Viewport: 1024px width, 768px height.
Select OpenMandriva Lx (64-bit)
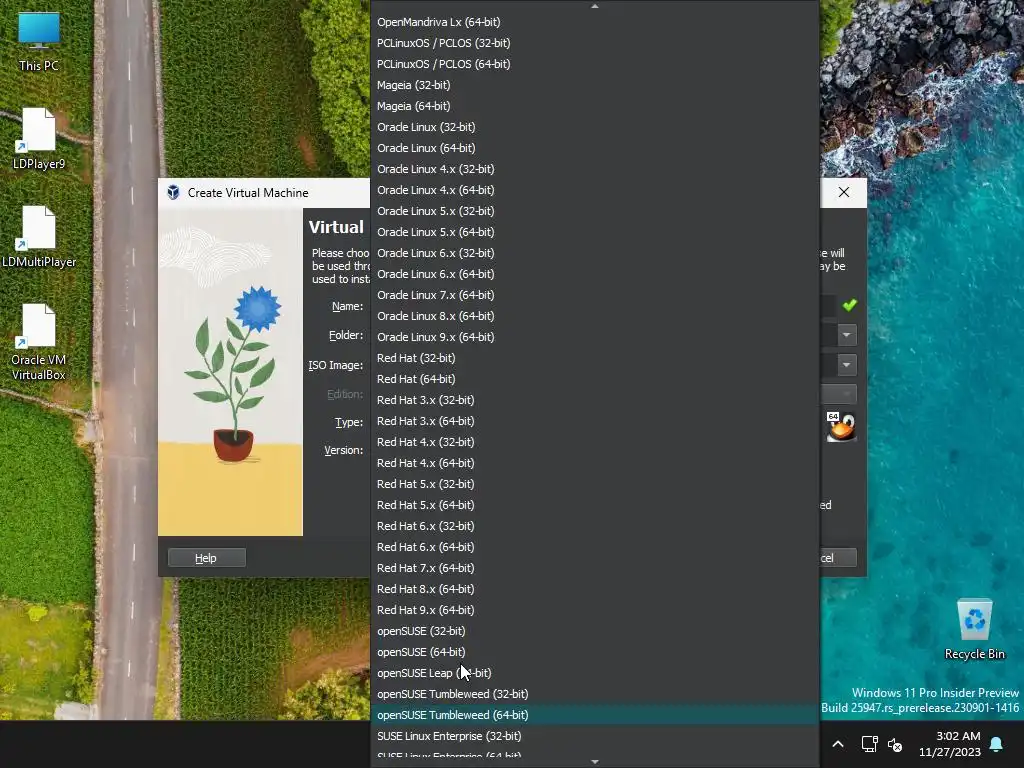tap(594, 22)
